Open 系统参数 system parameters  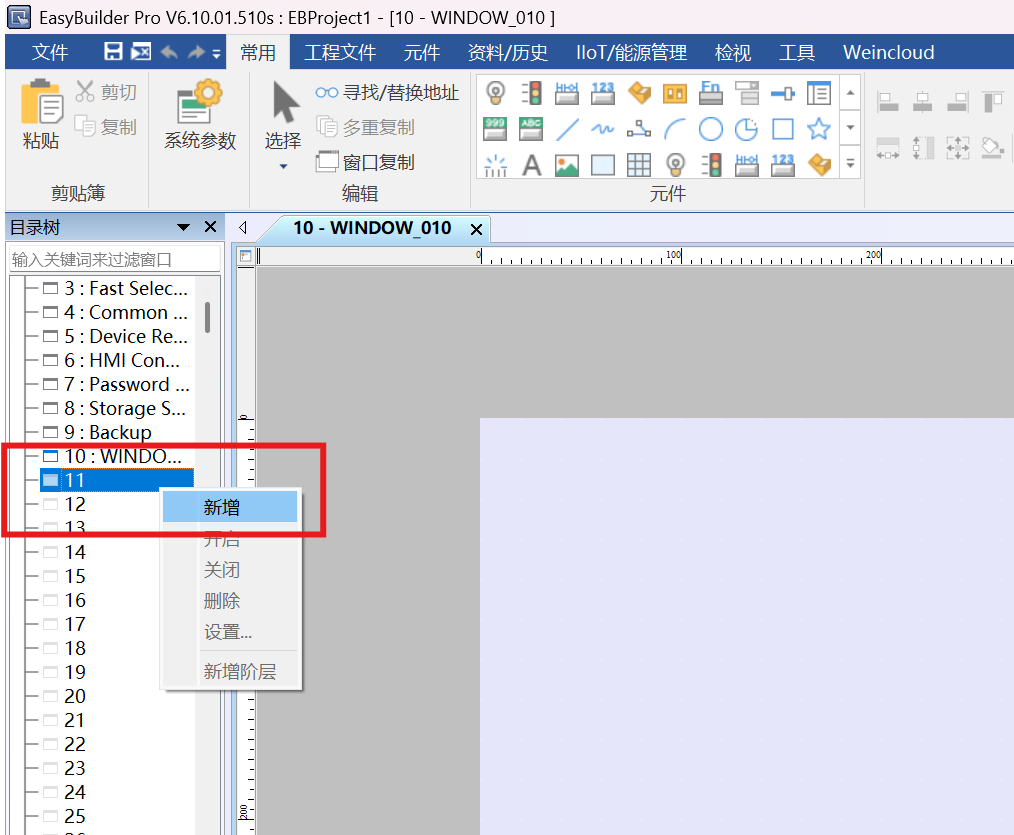tap(200, 114)
